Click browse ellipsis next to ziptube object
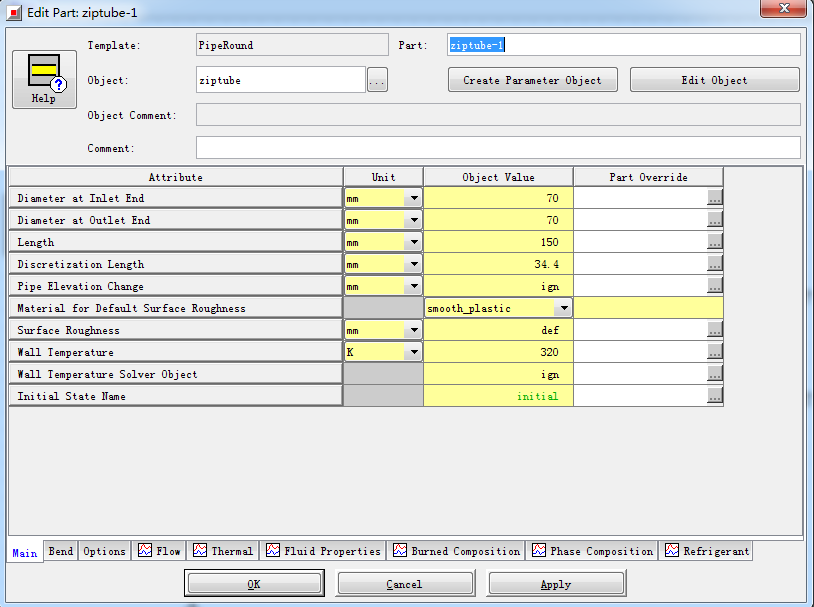This screenshot has width=814, height=607. coord(377,81)
